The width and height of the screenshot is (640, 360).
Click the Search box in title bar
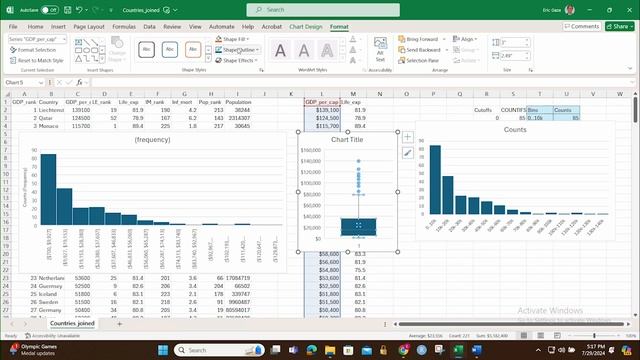click(x=323, y=10)
